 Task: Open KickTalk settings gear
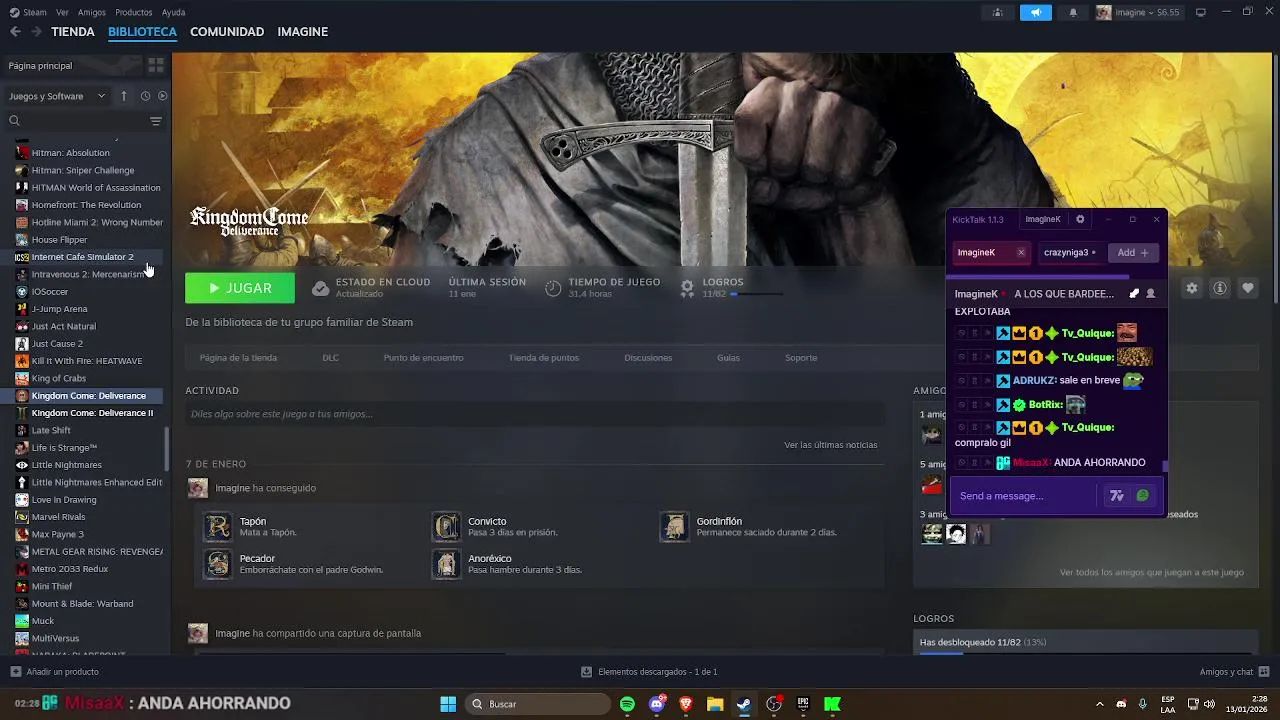1080,219
